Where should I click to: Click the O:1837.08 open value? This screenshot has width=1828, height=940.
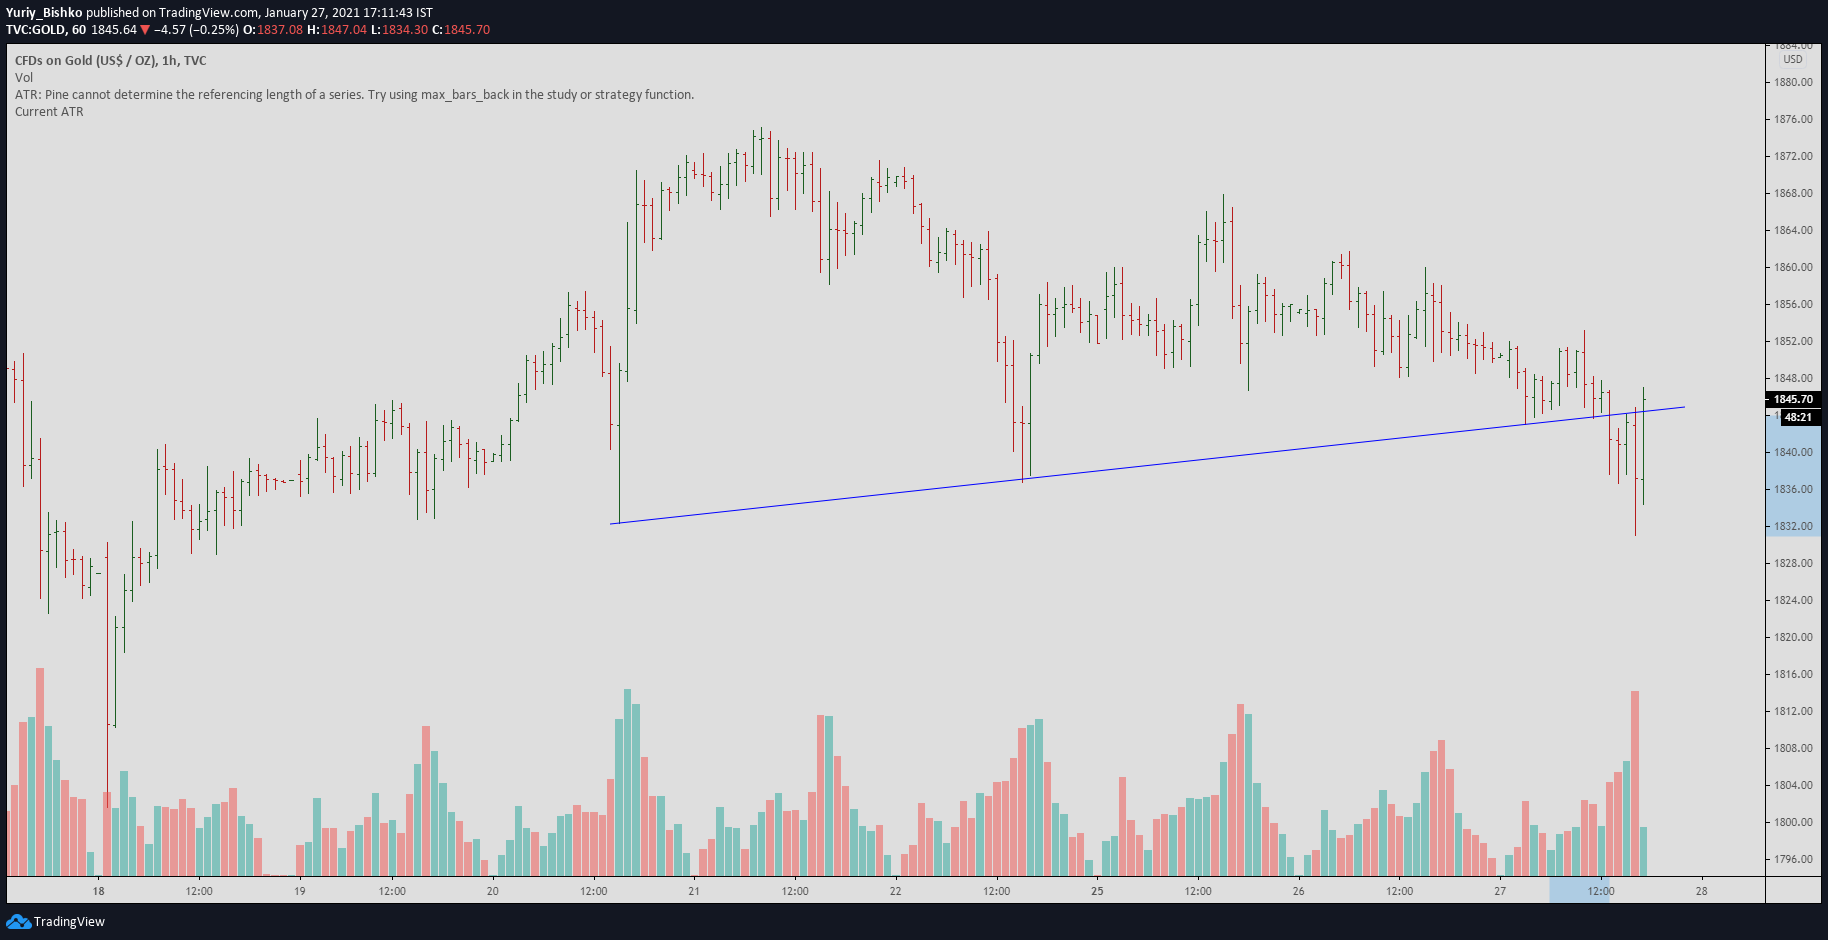click(x=273, y=30)
